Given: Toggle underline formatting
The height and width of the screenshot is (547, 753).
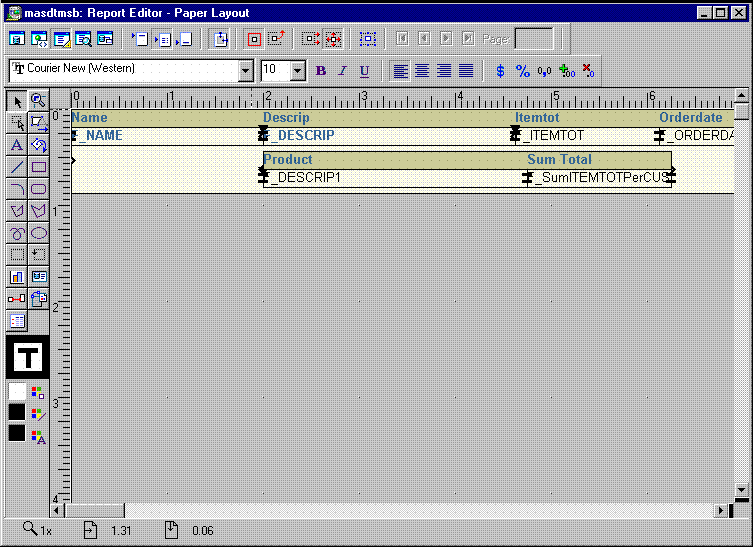Looking at the screenshot, I should pyautogui.click(x=364, y=71).
